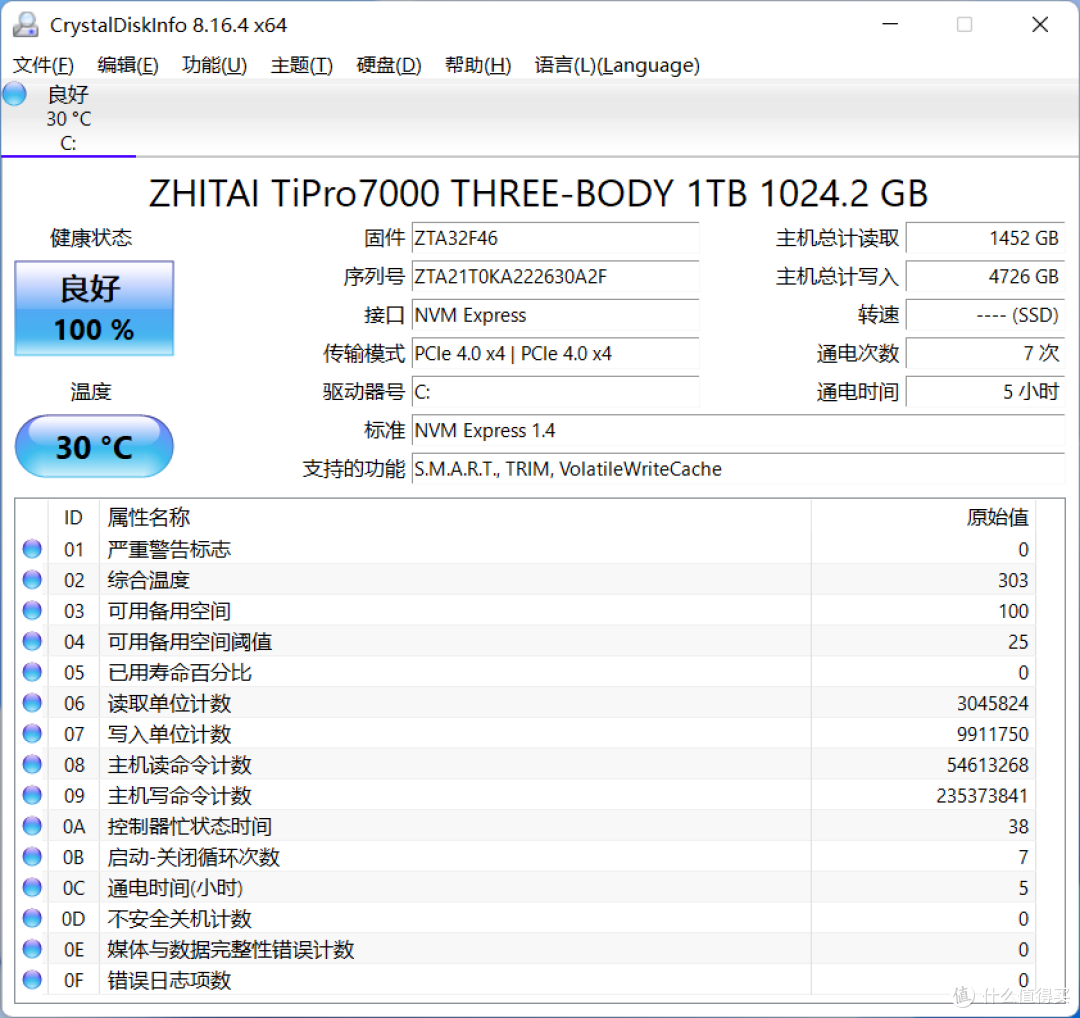Click raw value 235373841 for host writes

[982, 796]
